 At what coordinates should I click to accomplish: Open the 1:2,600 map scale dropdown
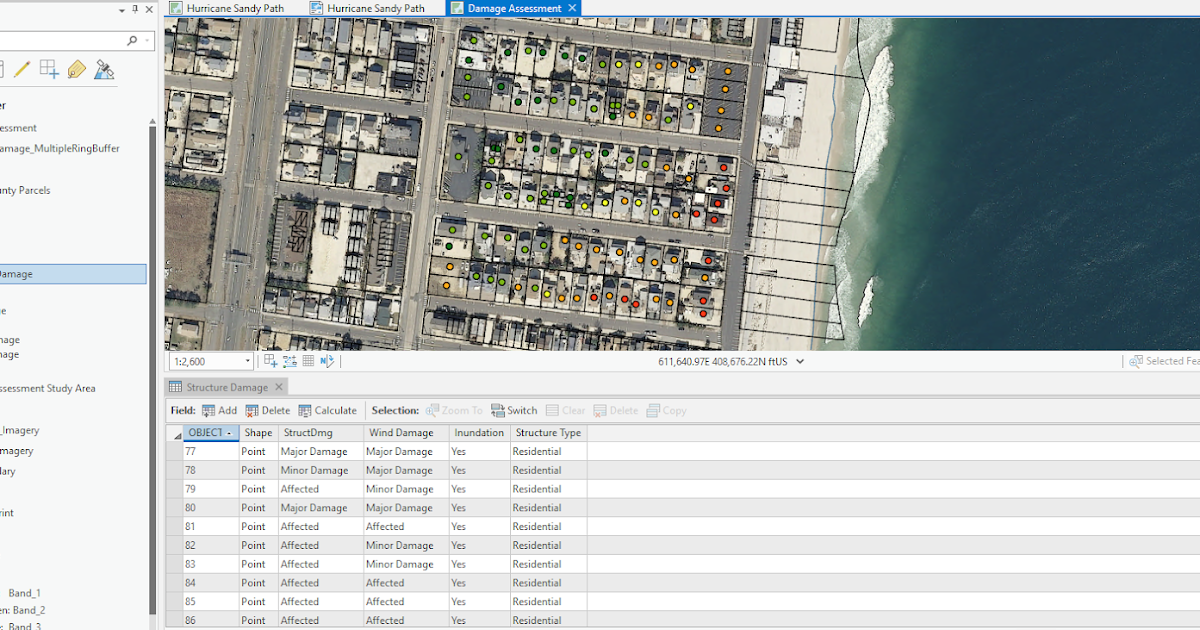246,360
